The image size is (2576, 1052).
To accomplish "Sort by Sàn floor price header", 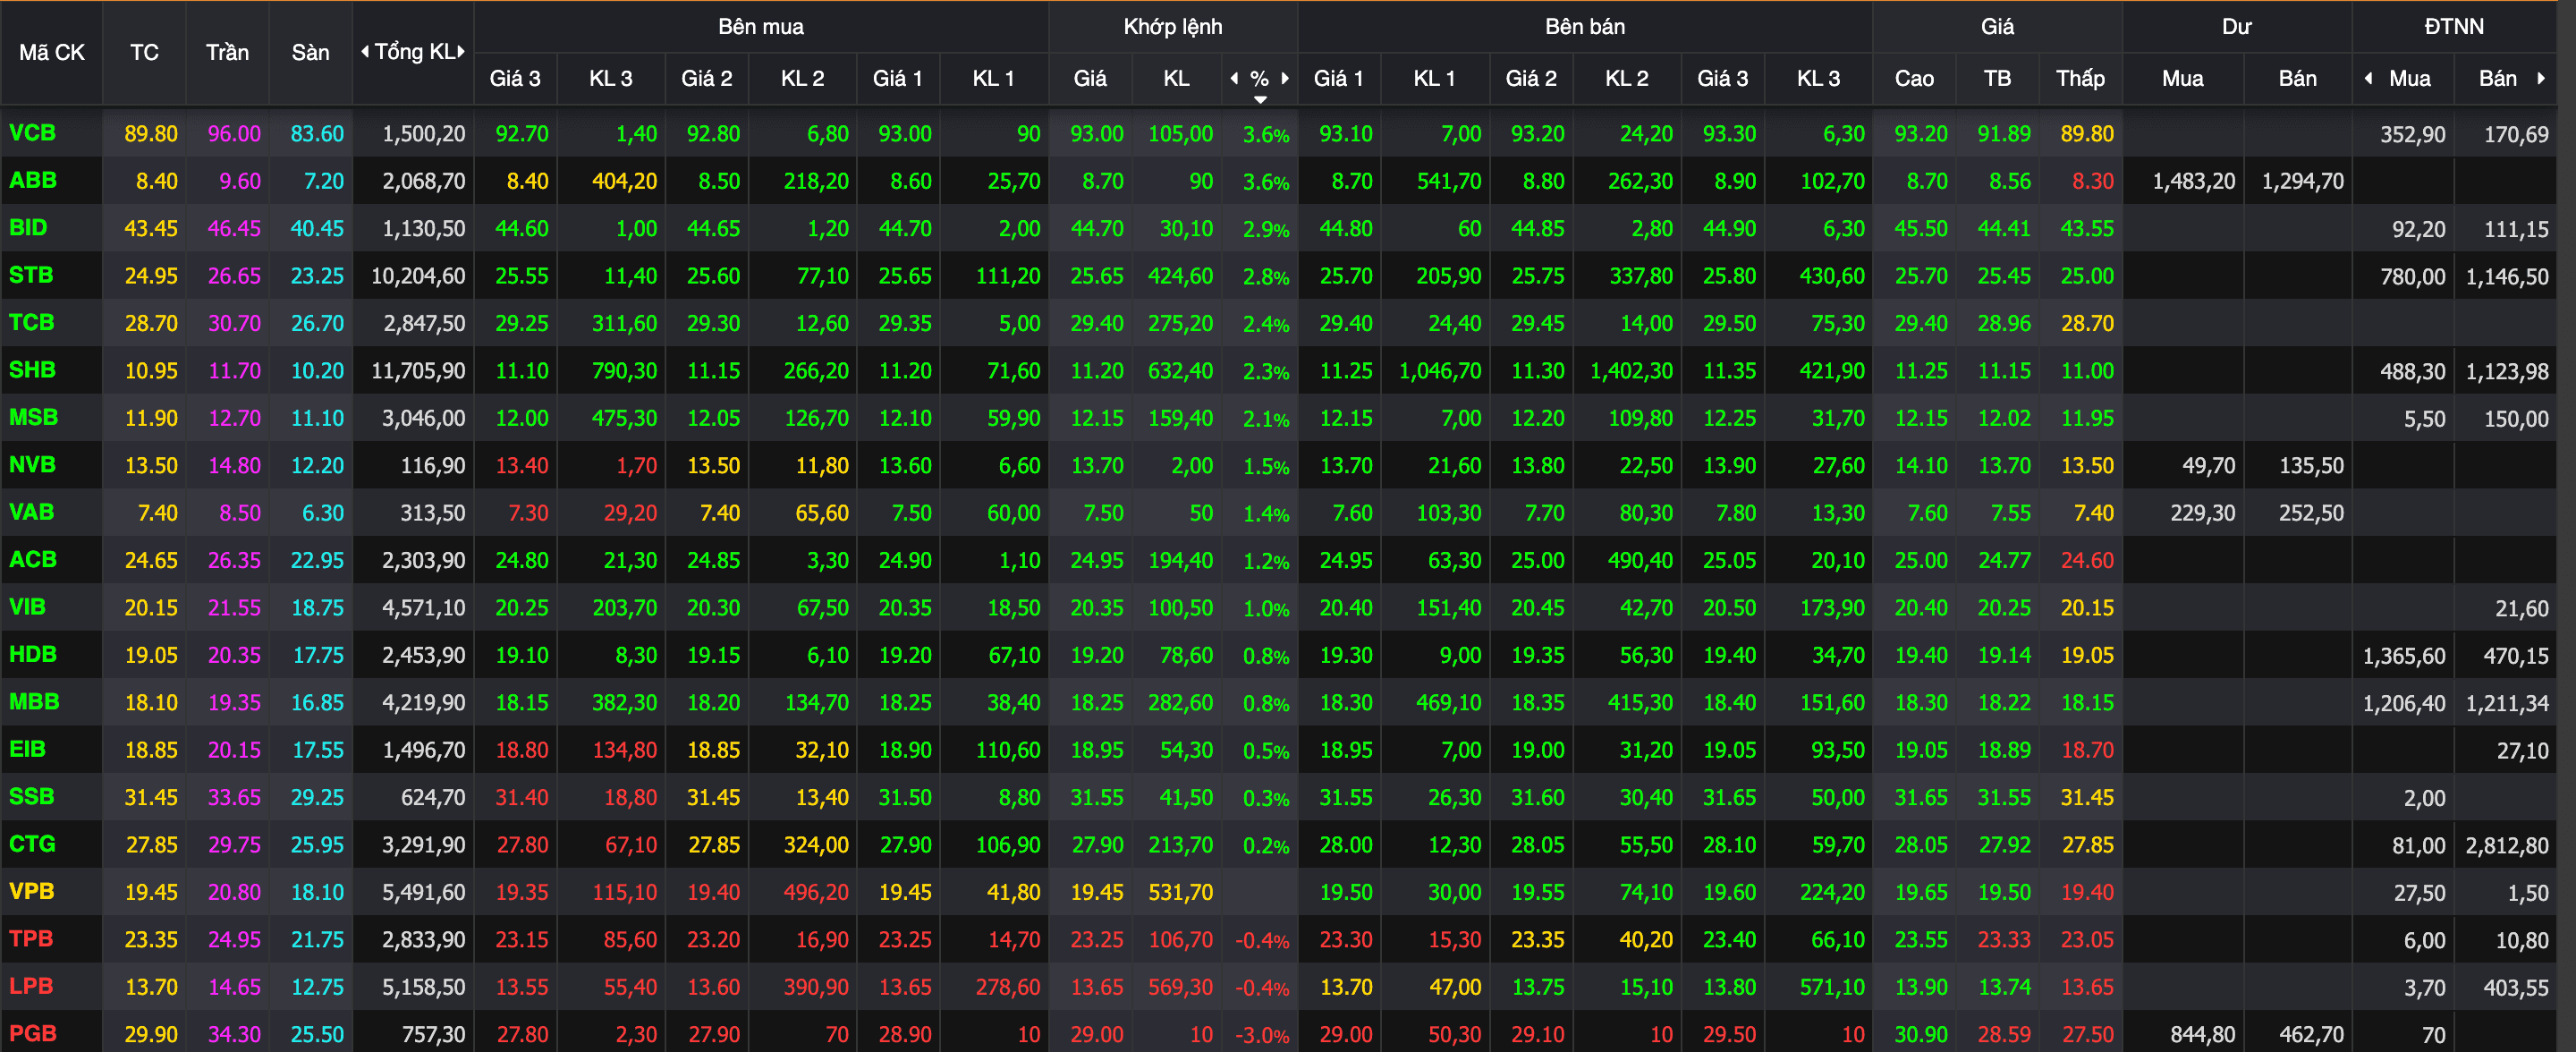I will point(310,52).
